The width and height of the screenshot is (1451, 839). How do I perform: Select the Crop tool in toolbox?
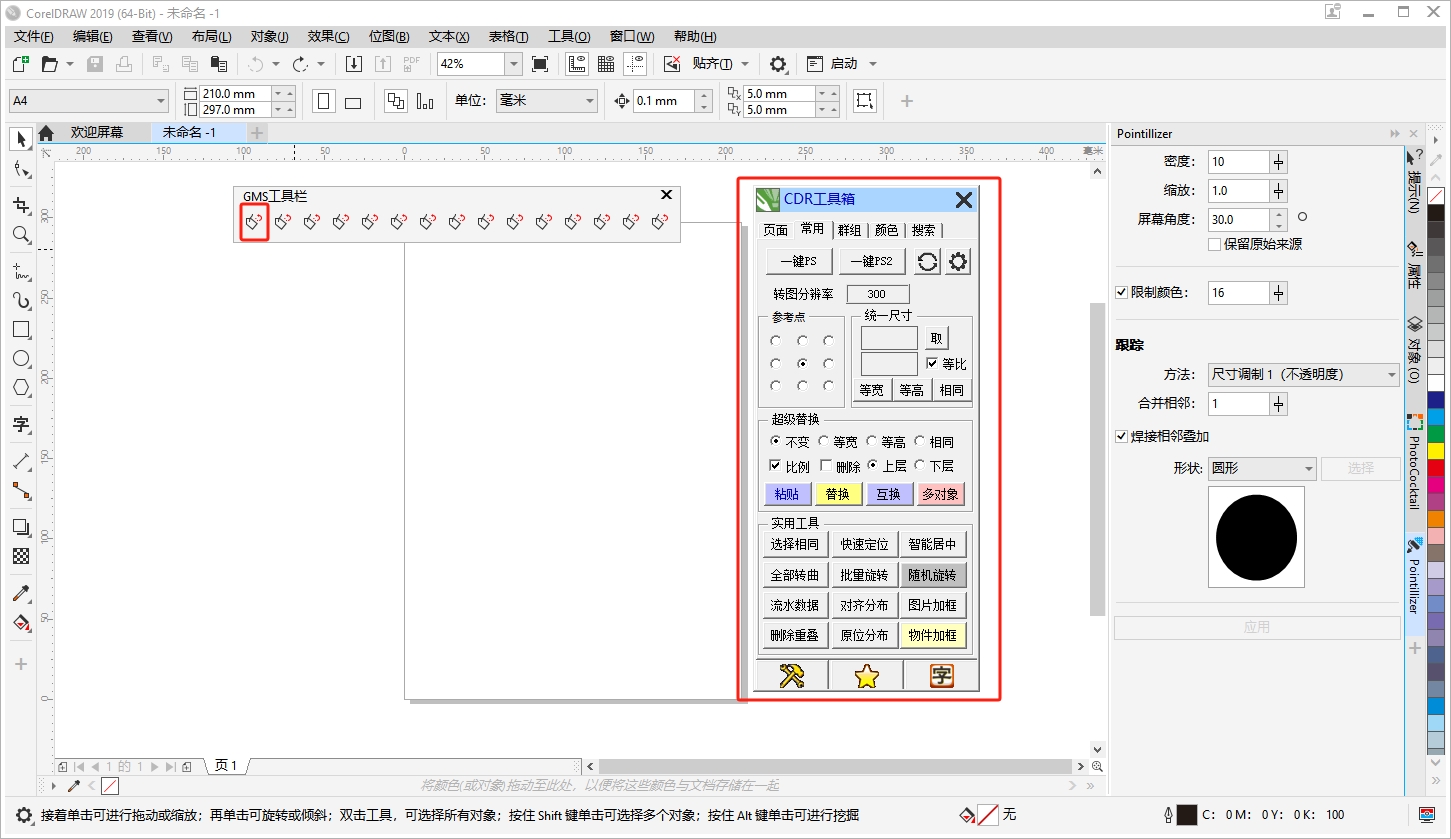[20, 205]
